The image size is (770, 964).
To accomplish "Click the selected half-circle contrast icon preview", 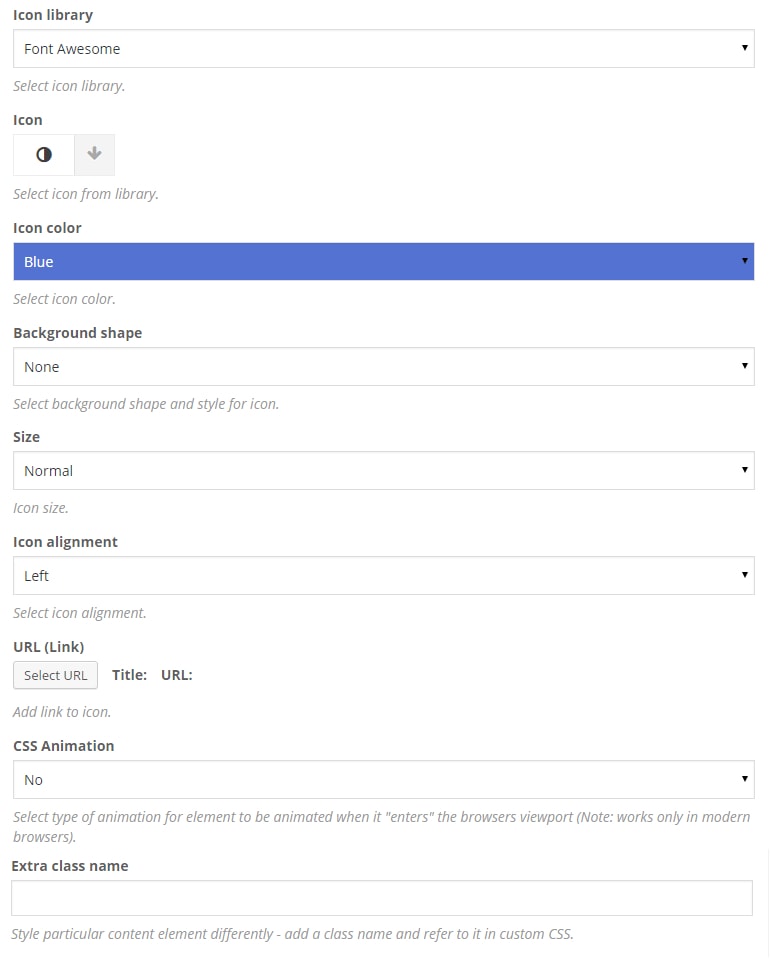I will tap(44, 155).
